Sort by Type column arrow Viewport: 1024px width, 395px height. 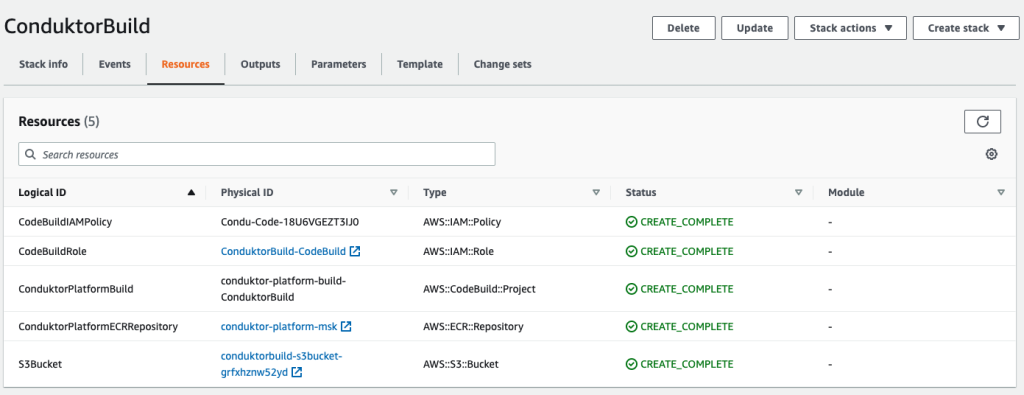(596, 193)
